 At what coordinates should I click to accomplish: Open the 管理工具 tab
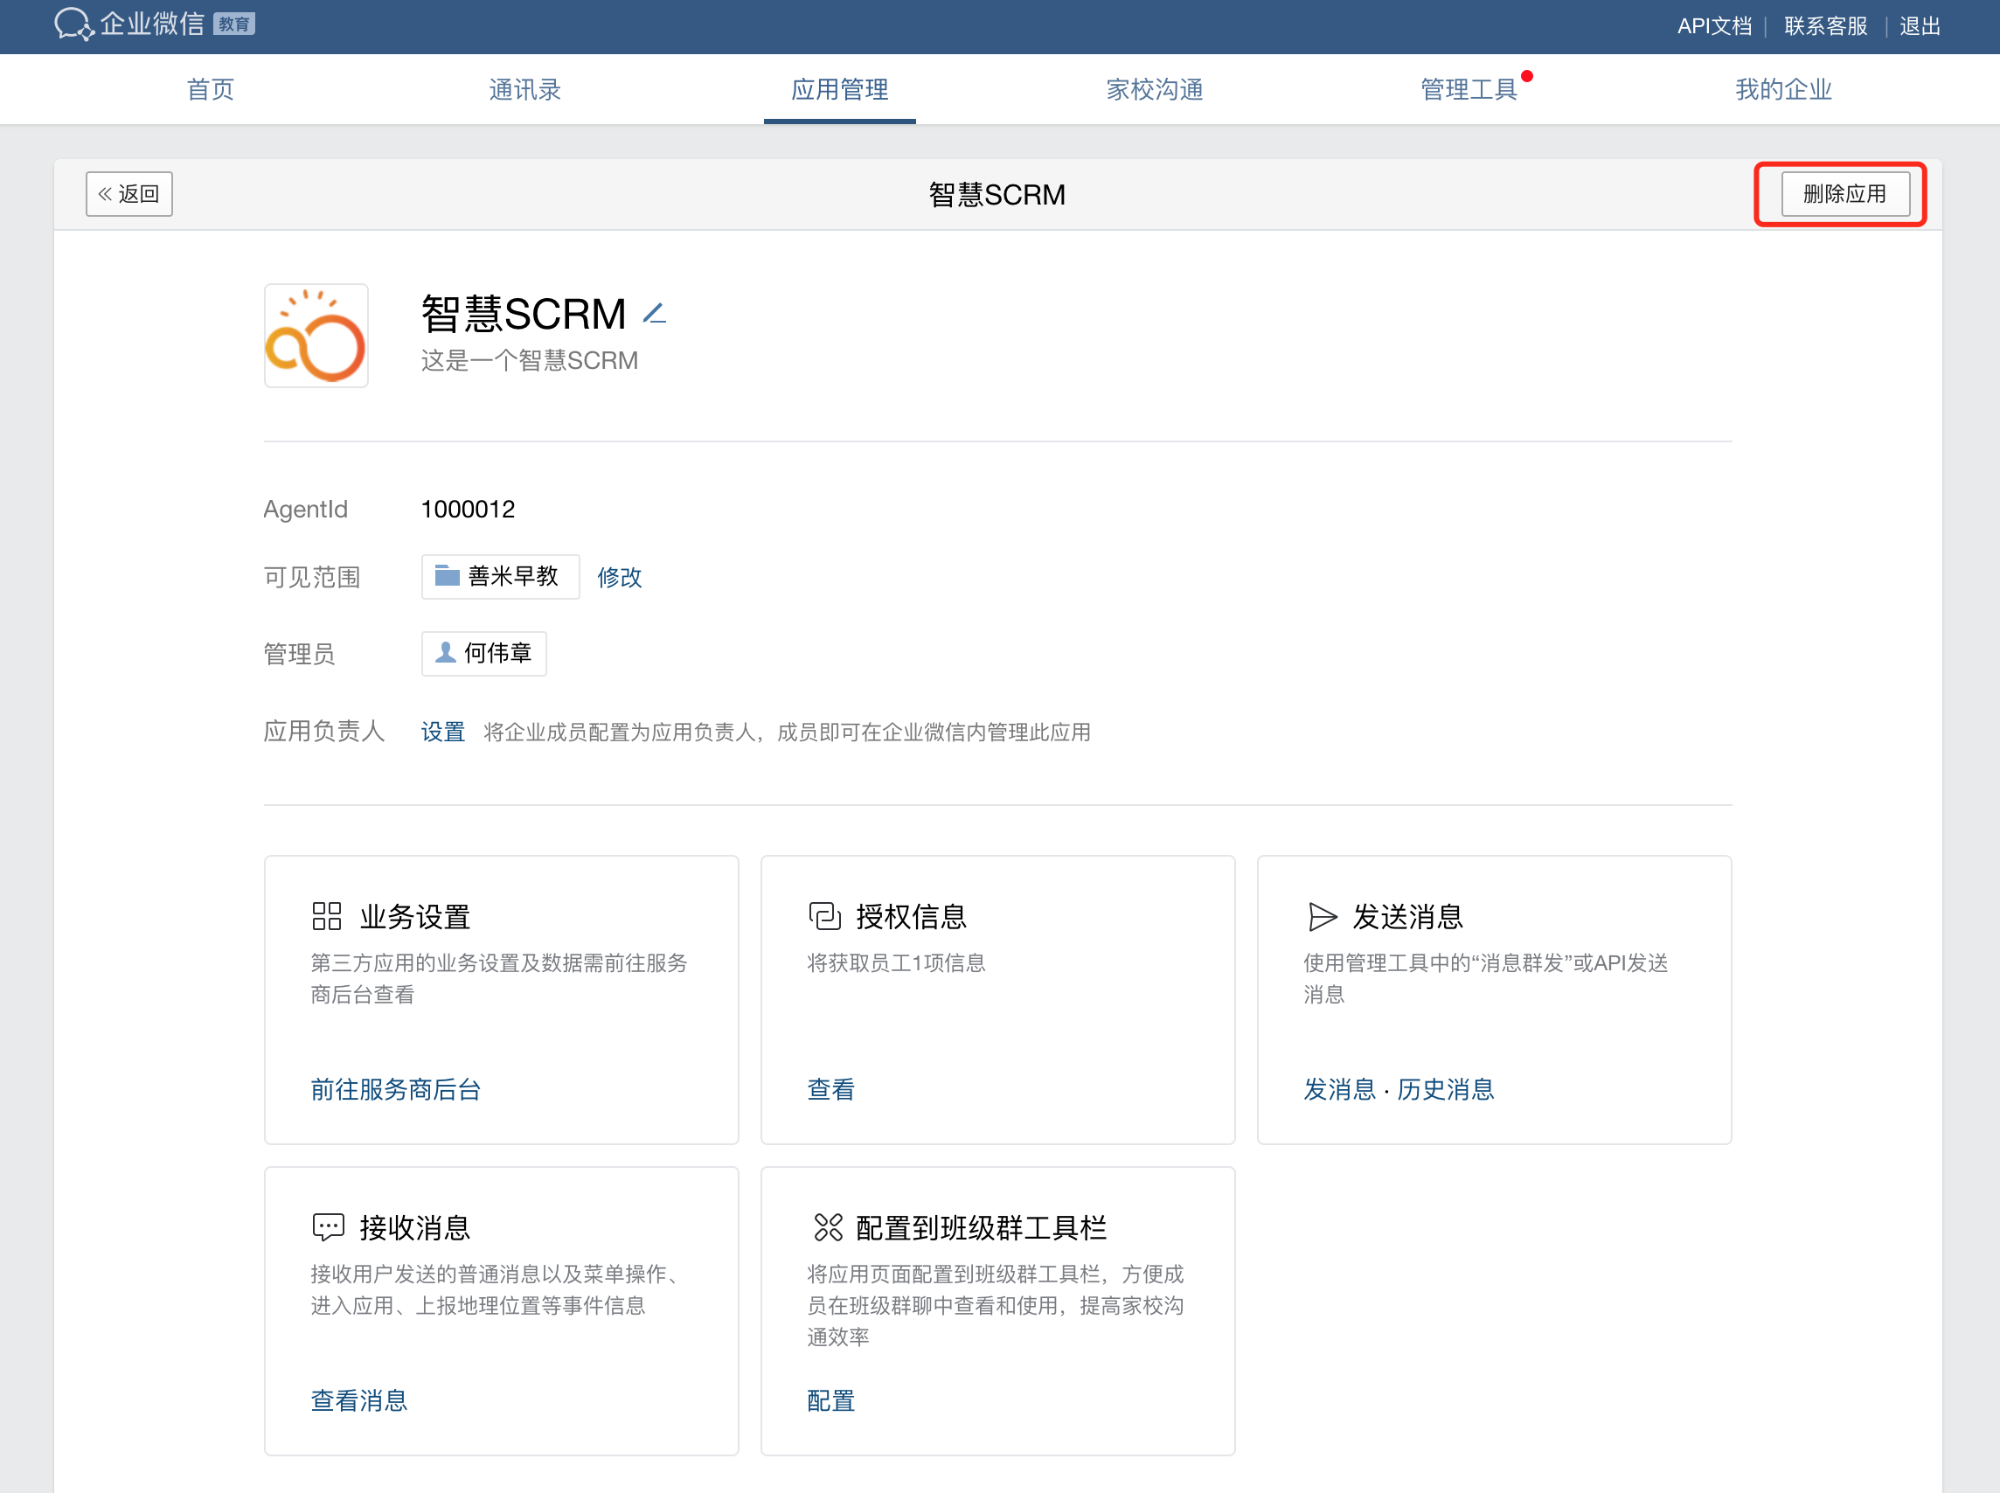click(x=1468, y=90)
